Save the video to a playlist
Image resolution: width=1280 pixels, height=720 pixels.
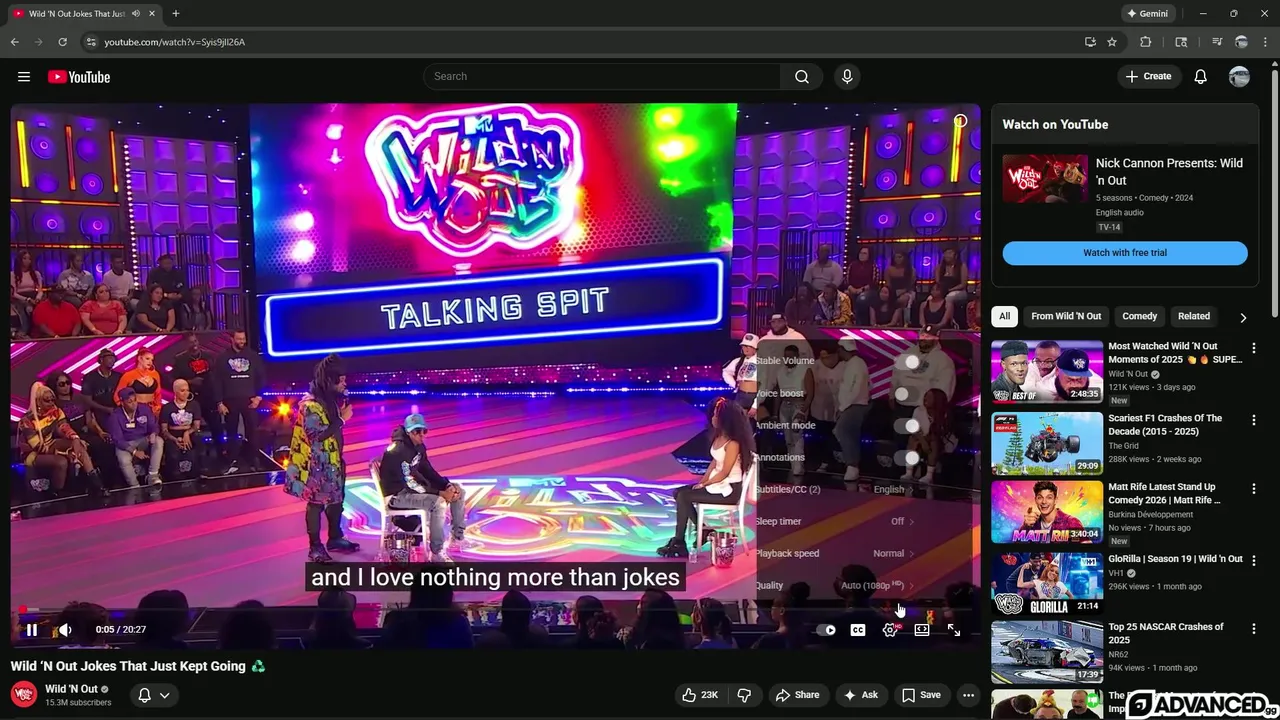pyautogui.click(x=921, y=695)
